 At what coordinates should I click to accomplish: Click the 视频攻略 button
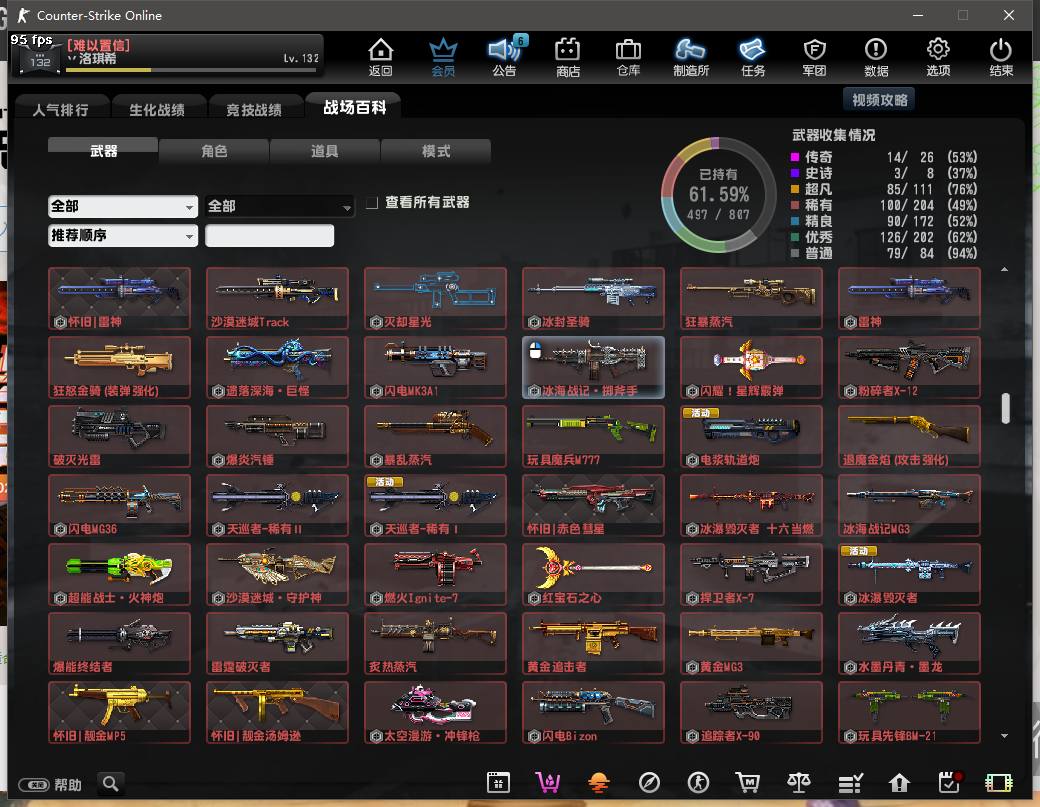[879, 99]
